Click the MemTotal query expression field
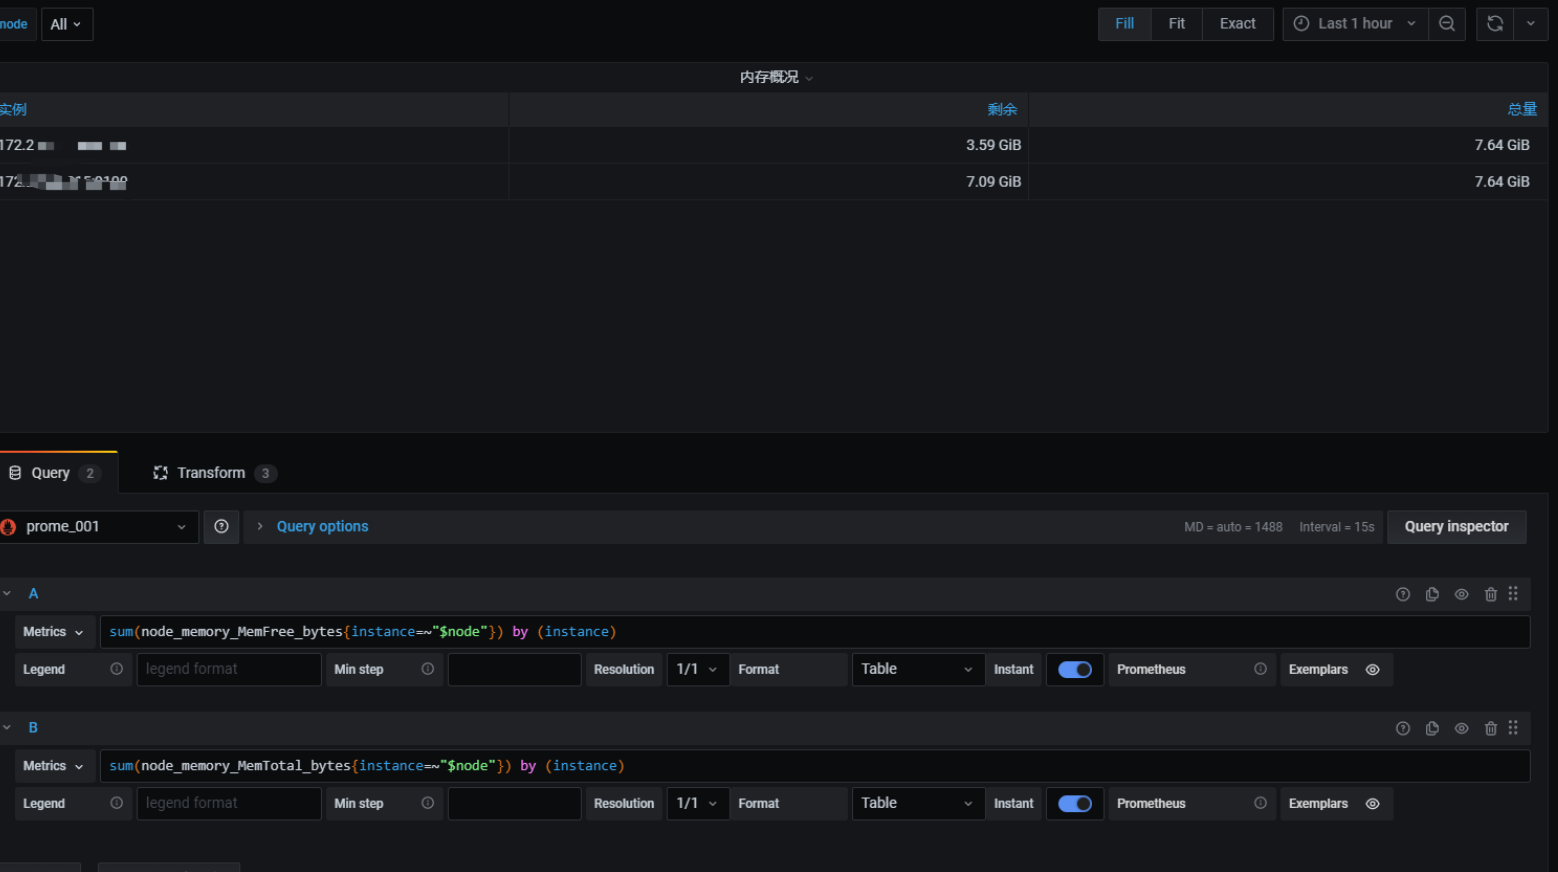This screenshot has width=1558, height=872. tap(815, 766)
